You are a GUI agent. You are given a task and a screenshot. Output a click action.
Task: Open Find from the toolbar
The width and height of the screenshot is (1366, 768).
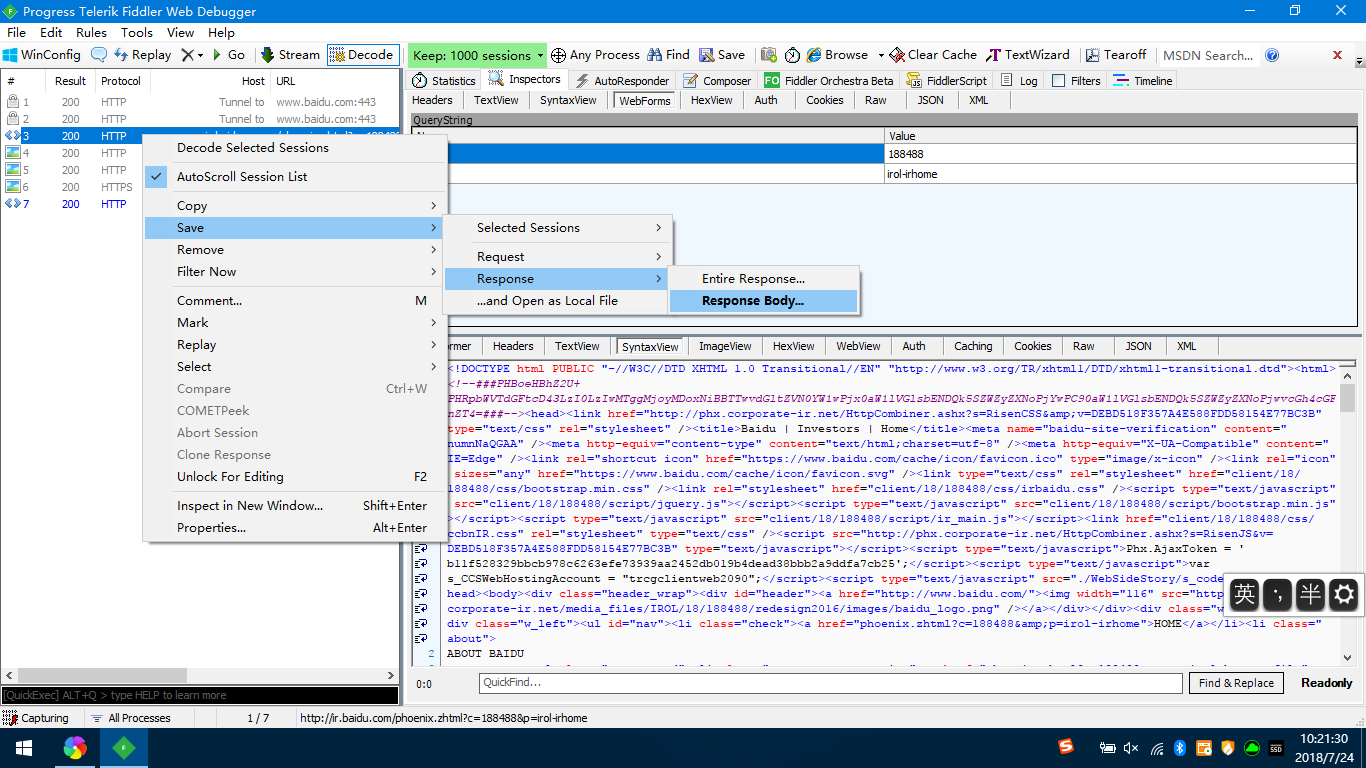[x=668, y=55]
